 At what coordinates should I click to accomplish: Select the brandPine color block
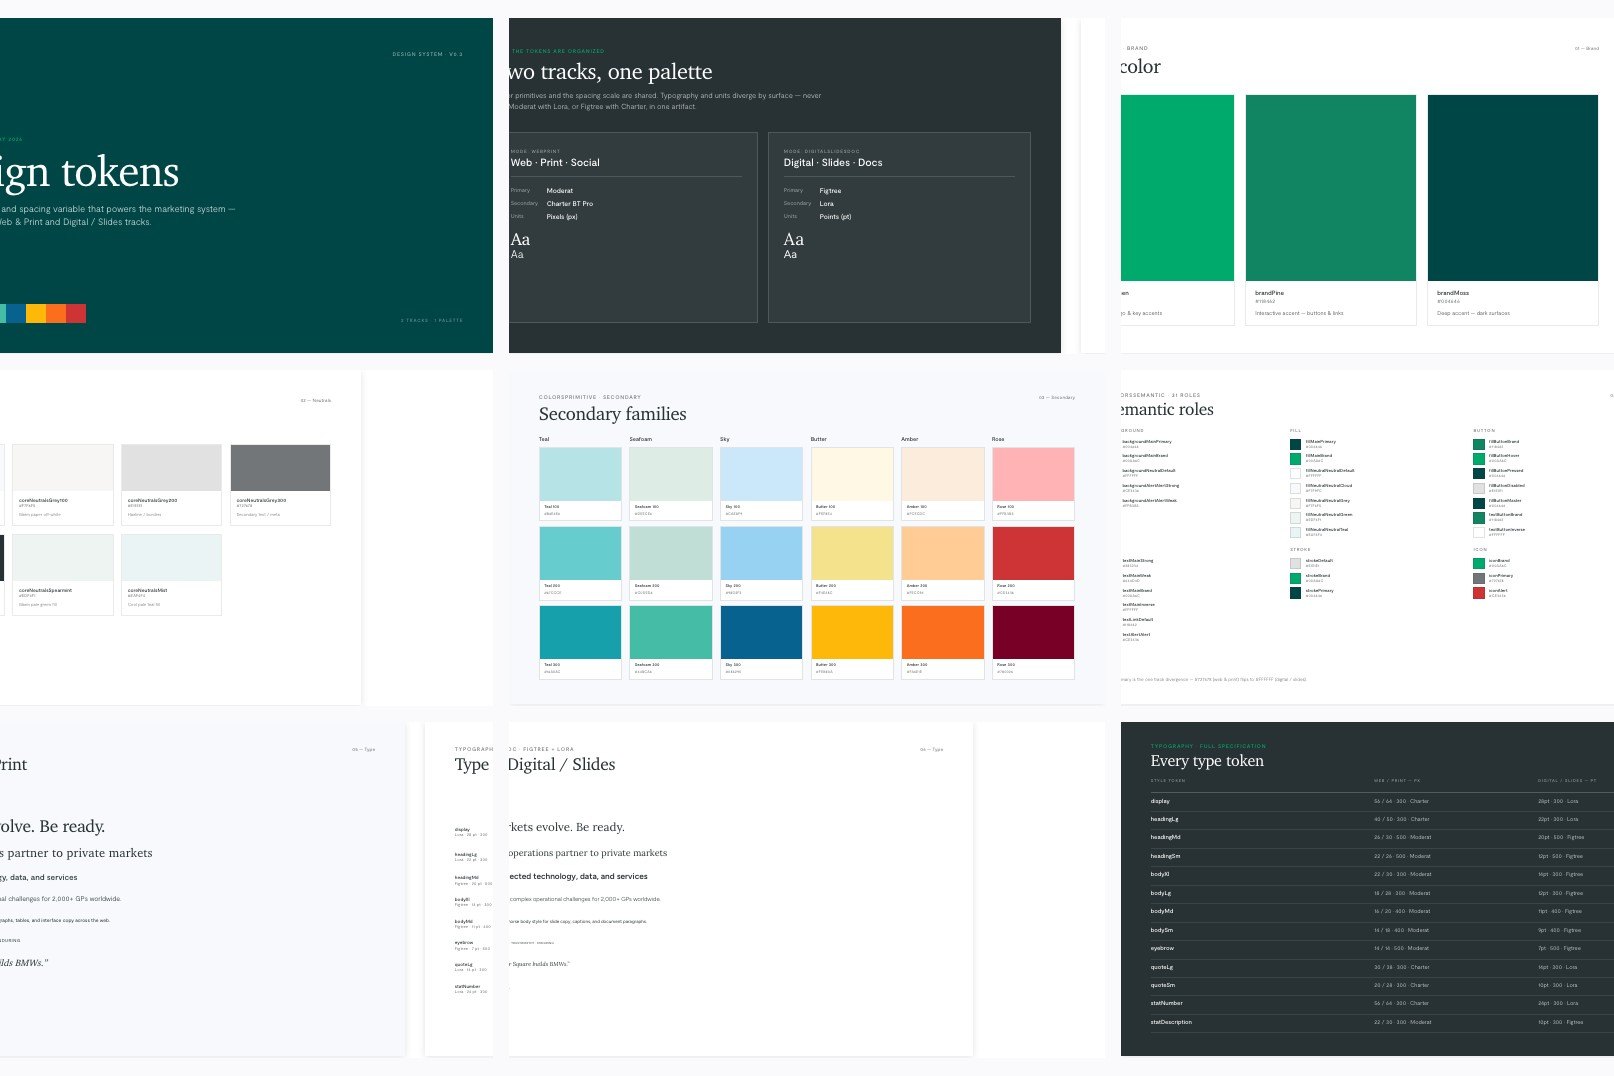click(x=1331, y=188)
